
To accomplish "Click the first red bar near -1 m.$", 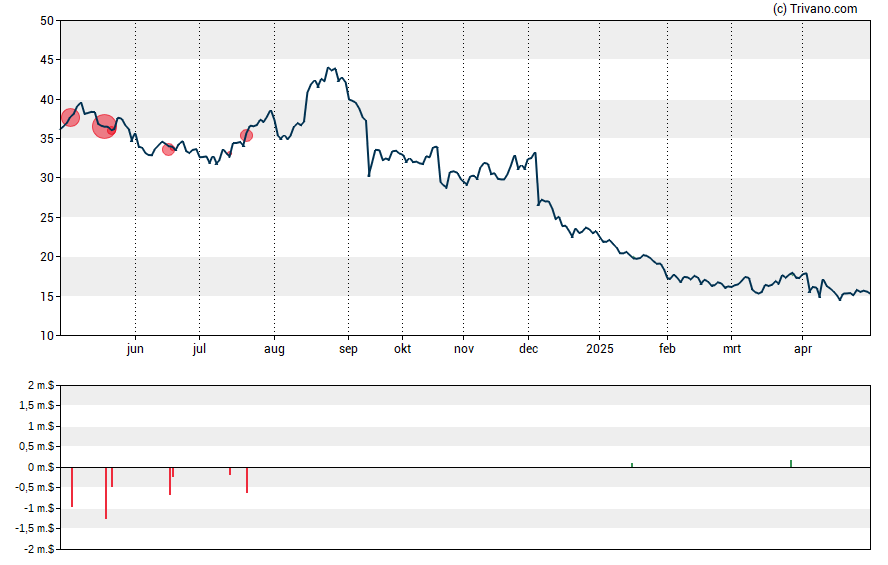I will coord(72,487).
